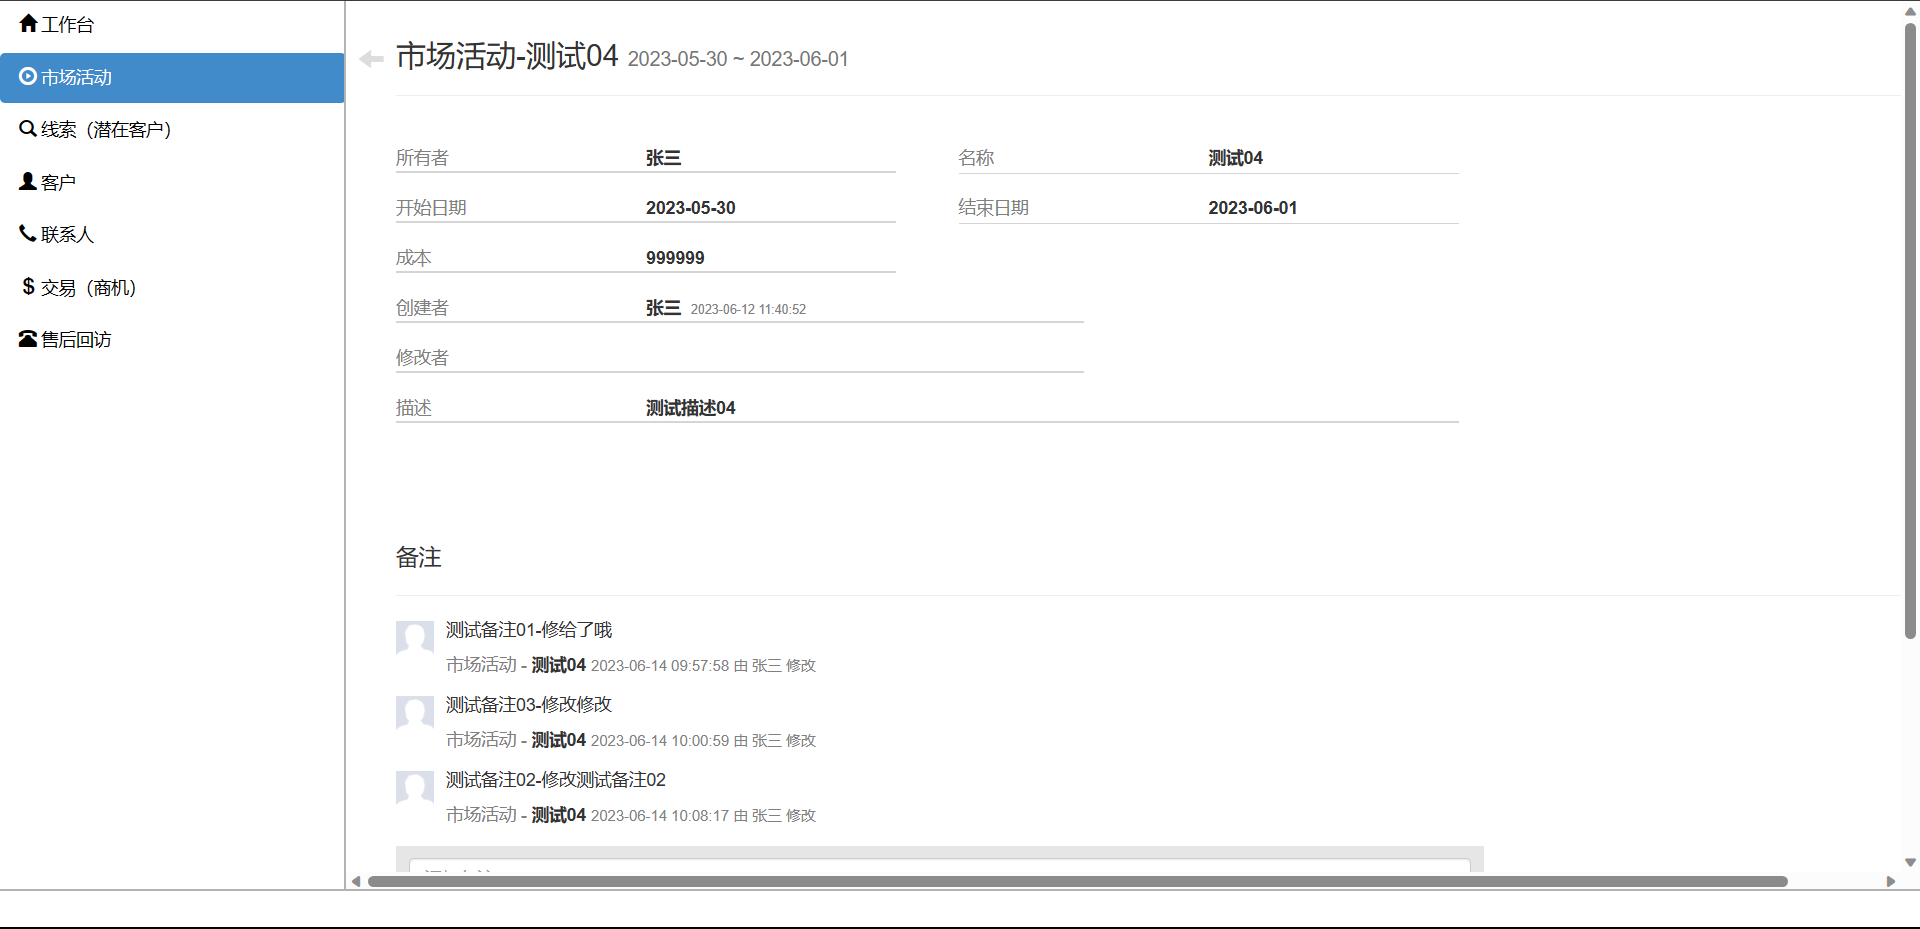Open 工作台 menu item

click(172, 25)
